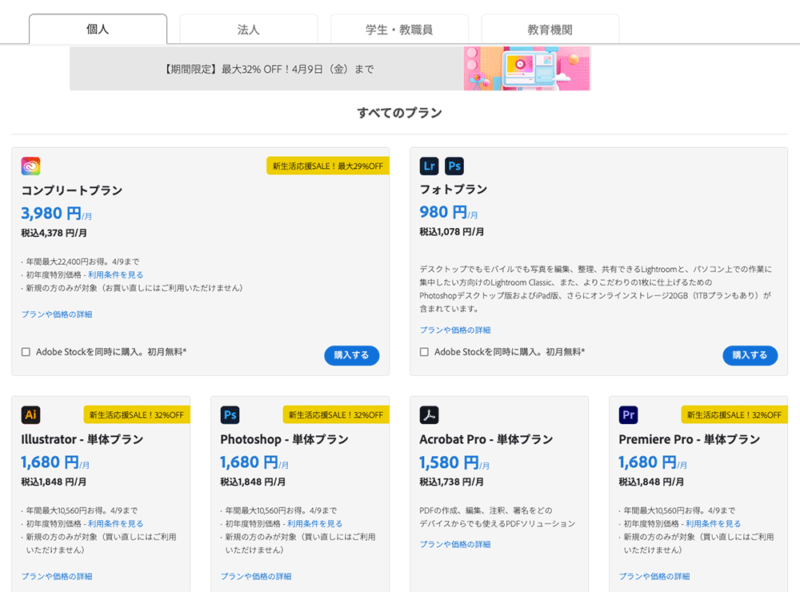Open 利用条件を見る link on Photoshop 単体プラン card

(315, 524)
